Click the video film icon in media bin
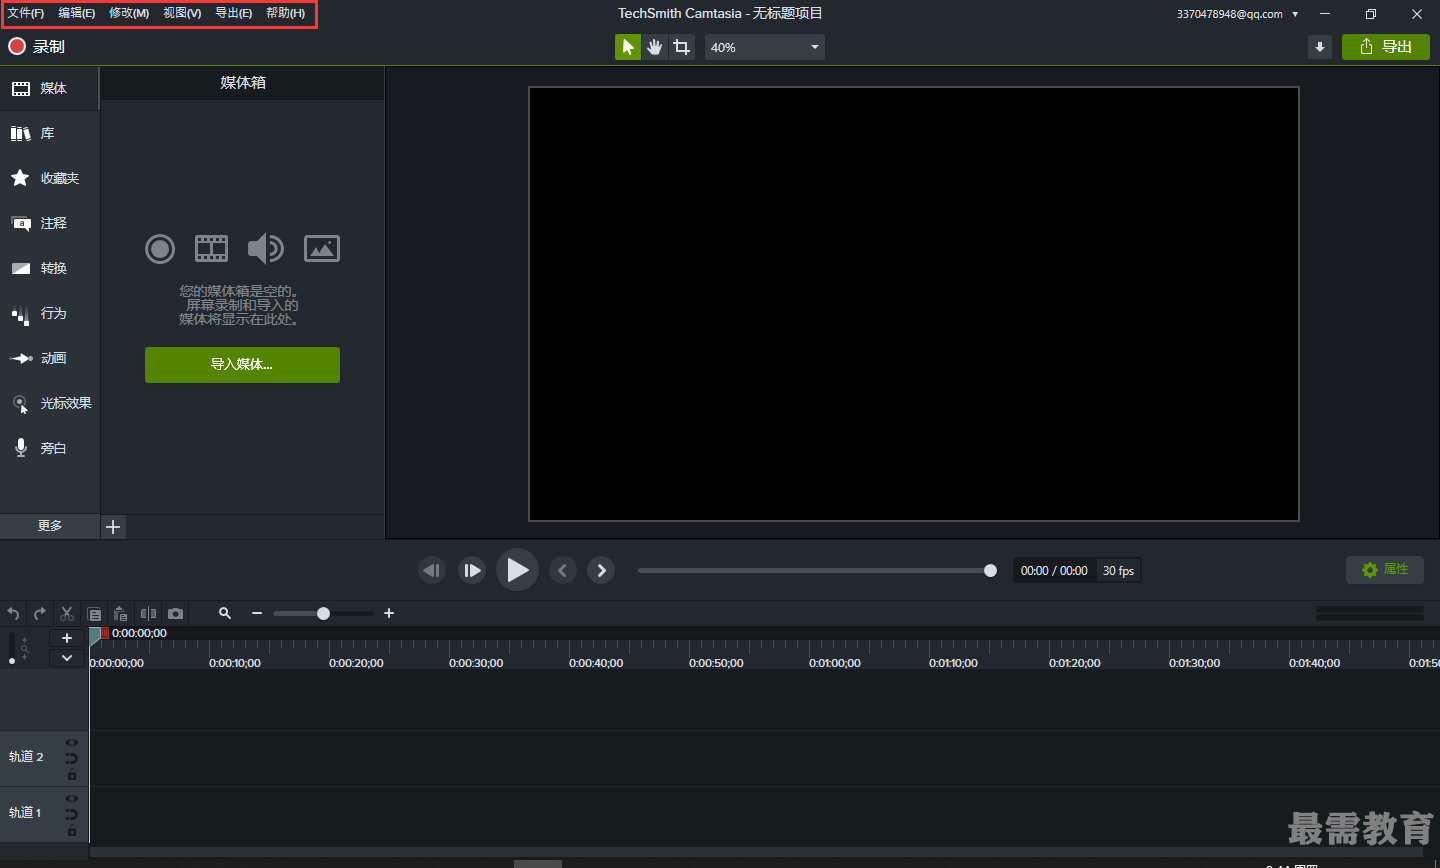Screen dimensions: 1440x868 click(x=211, y=248)
